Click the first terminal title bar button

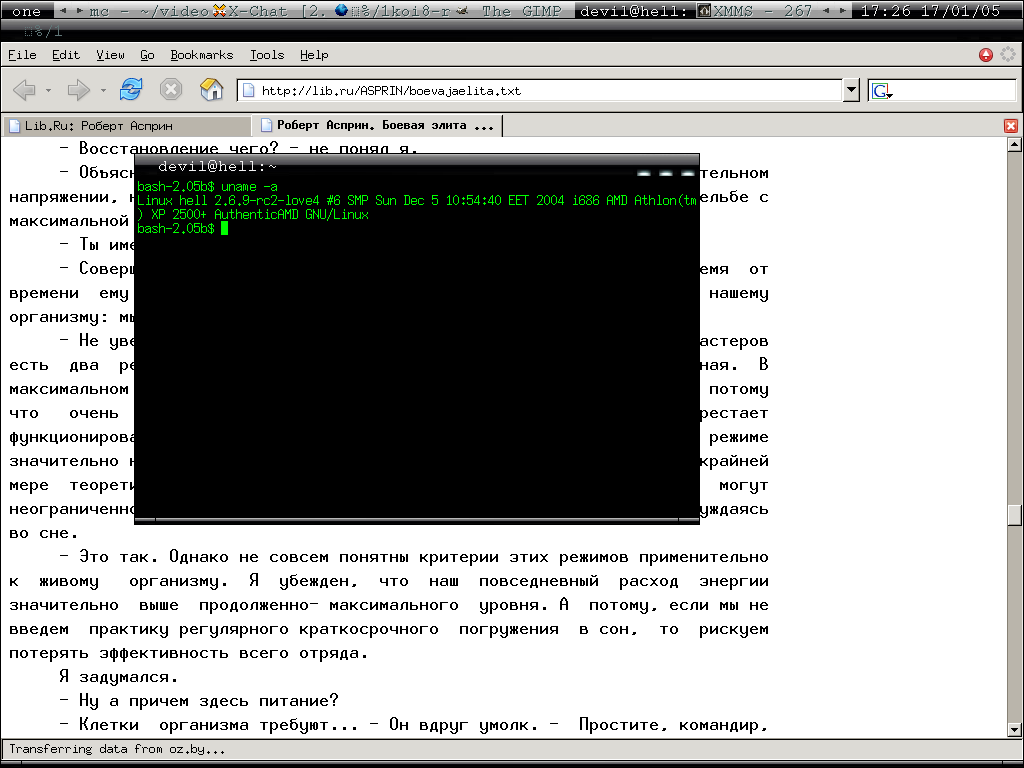[x=644, y=174]
